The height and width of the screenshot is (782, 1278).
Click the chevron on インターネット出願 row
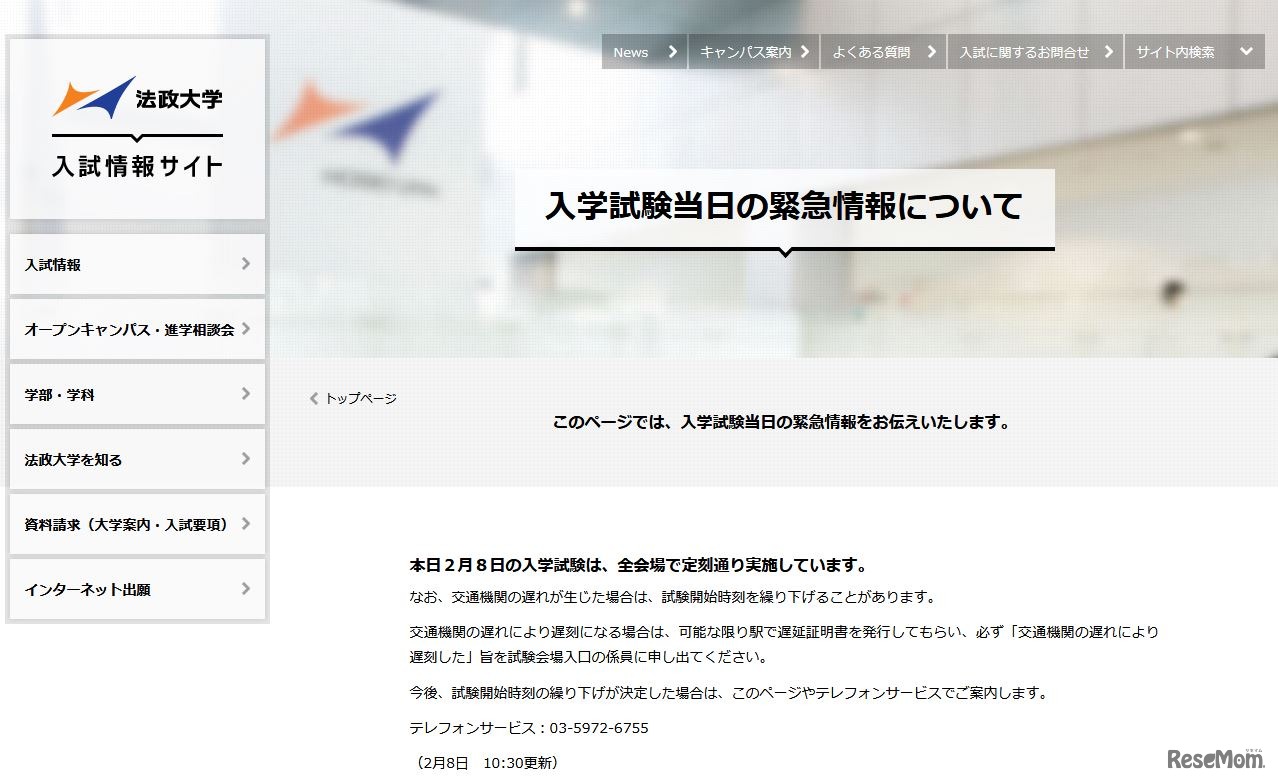point(246,589)
